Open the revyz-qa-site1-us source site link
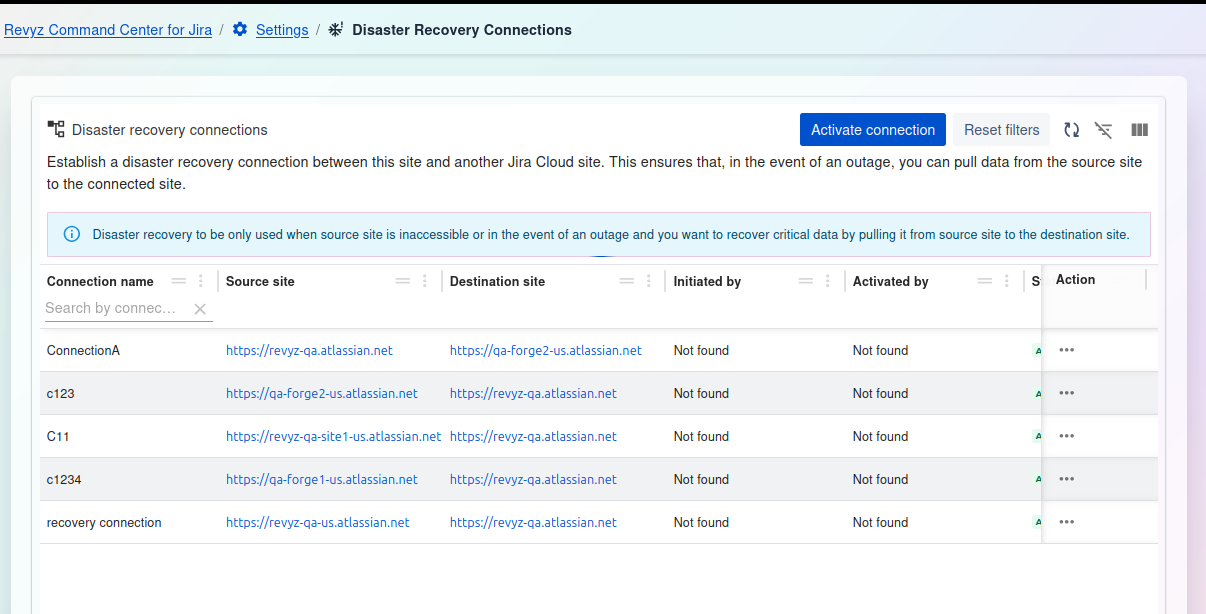The width and height of the screenshot is (1206, 614). coord(333,436)
